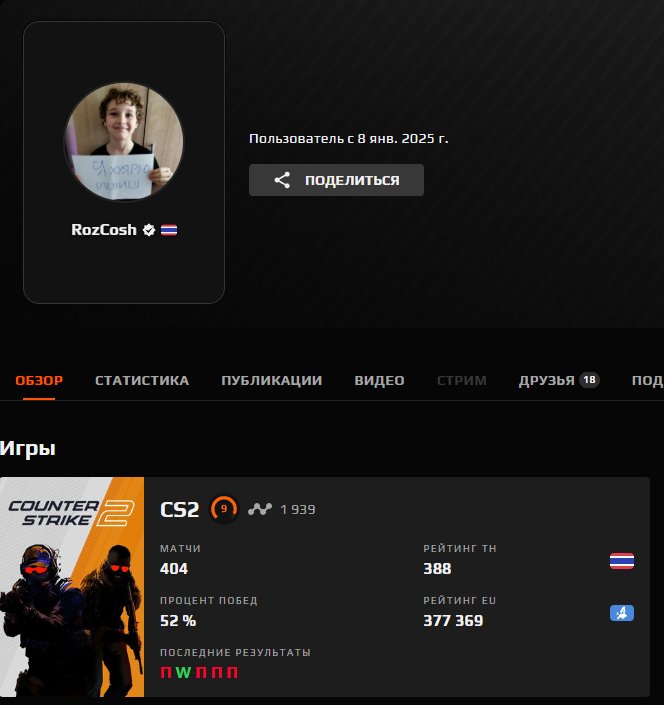Open the Публикации tab

[271, 380]
